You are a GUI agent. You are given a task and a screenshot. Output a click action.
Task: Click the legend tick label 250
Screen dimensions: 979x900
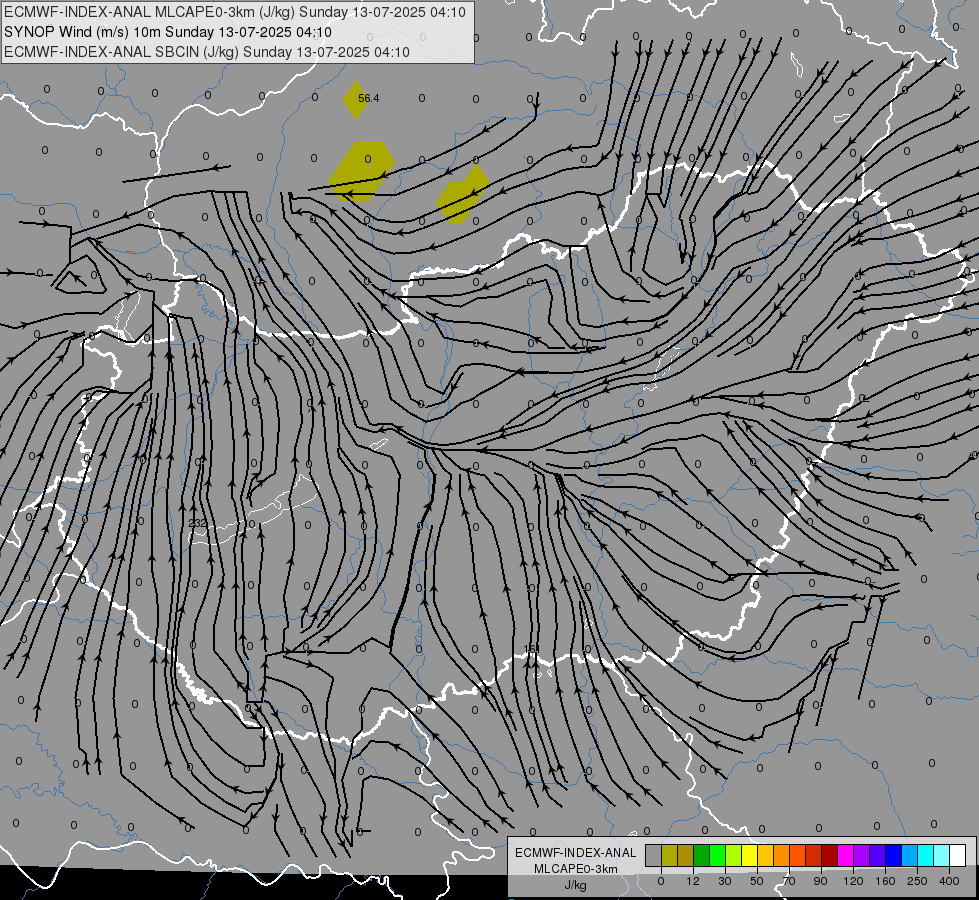click(x=917, y=881)
